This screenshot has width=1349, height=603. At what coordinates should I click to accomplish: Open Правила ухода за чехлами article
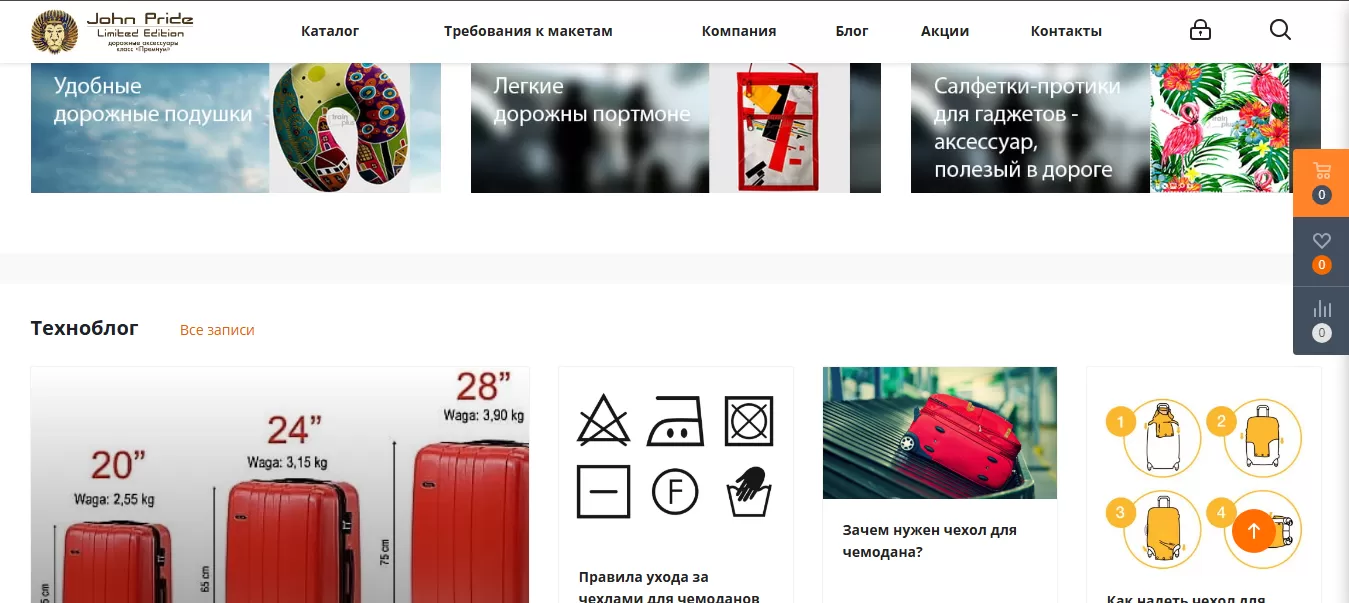tap(669, 588)
